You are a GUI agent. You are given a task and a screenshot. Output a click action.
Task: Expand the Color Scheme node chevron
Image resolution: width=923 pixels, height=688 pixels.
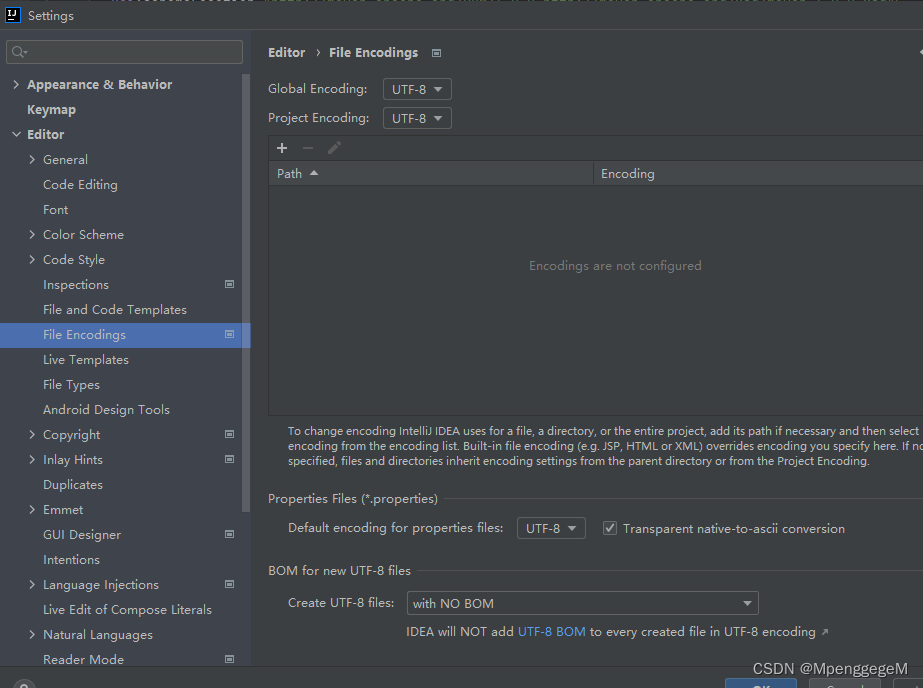(x=32, y=234)
